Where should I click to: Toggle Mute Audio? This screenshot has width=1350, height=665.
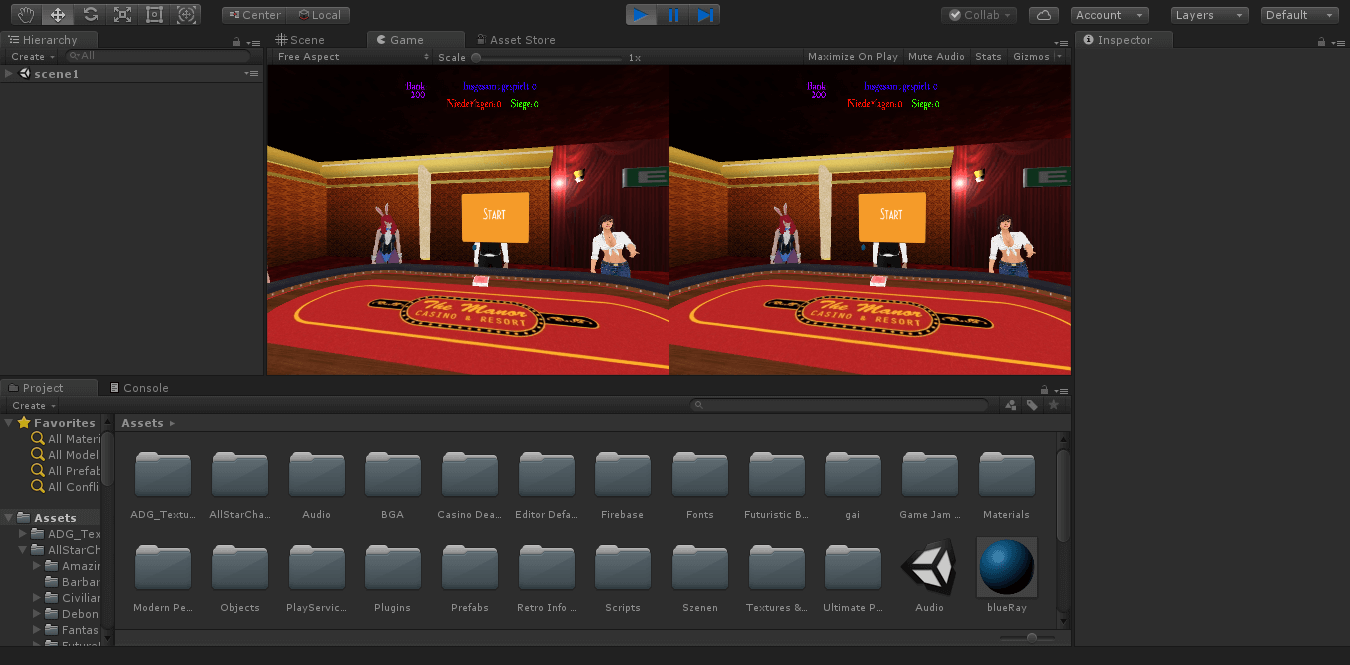pos(936,57)
